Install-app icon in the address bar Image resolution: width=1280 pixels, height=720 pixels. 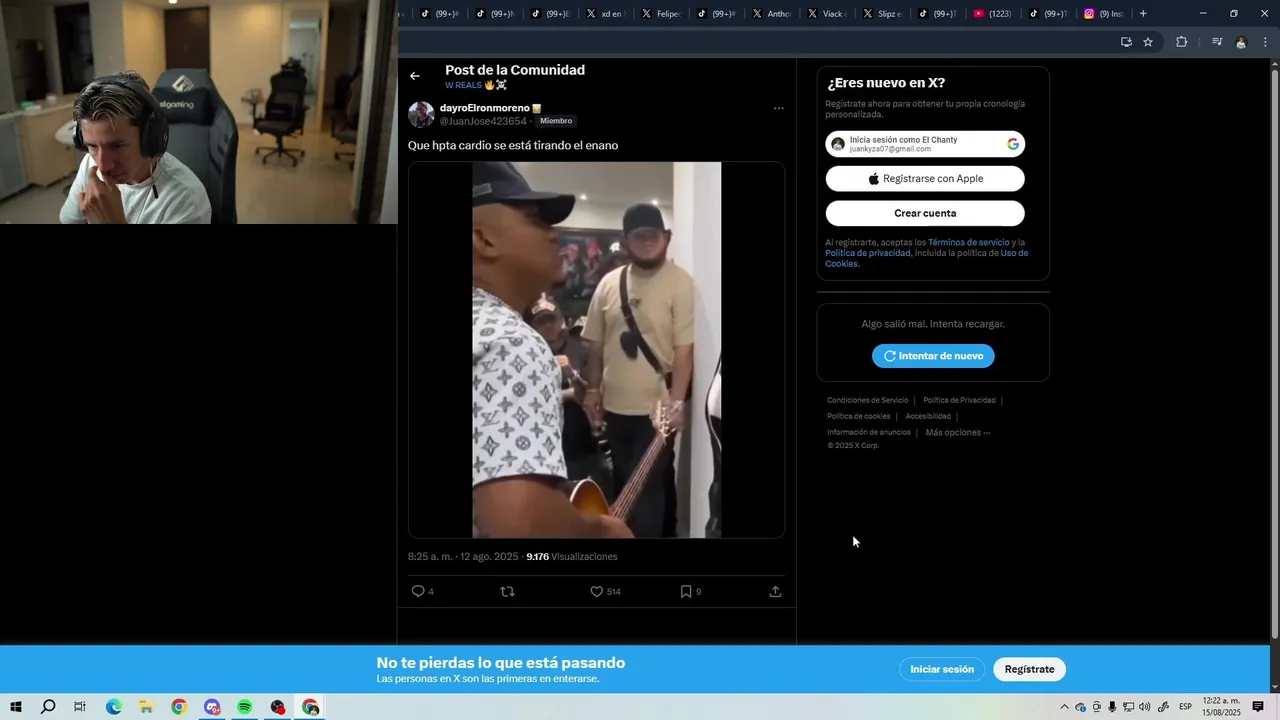tap(1126, 42)
